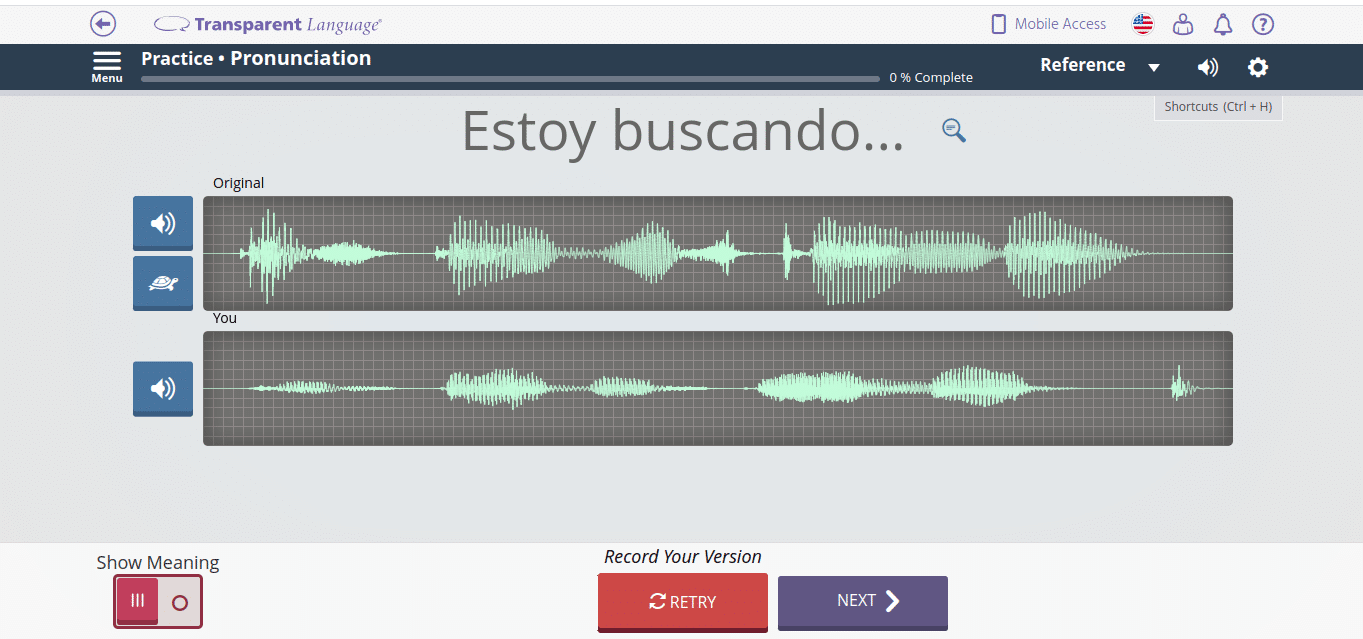This screenshot has height=639, width=1363.
Task: Click the back arrow icon
Action: pyautogui.click(x=103, y=23)
